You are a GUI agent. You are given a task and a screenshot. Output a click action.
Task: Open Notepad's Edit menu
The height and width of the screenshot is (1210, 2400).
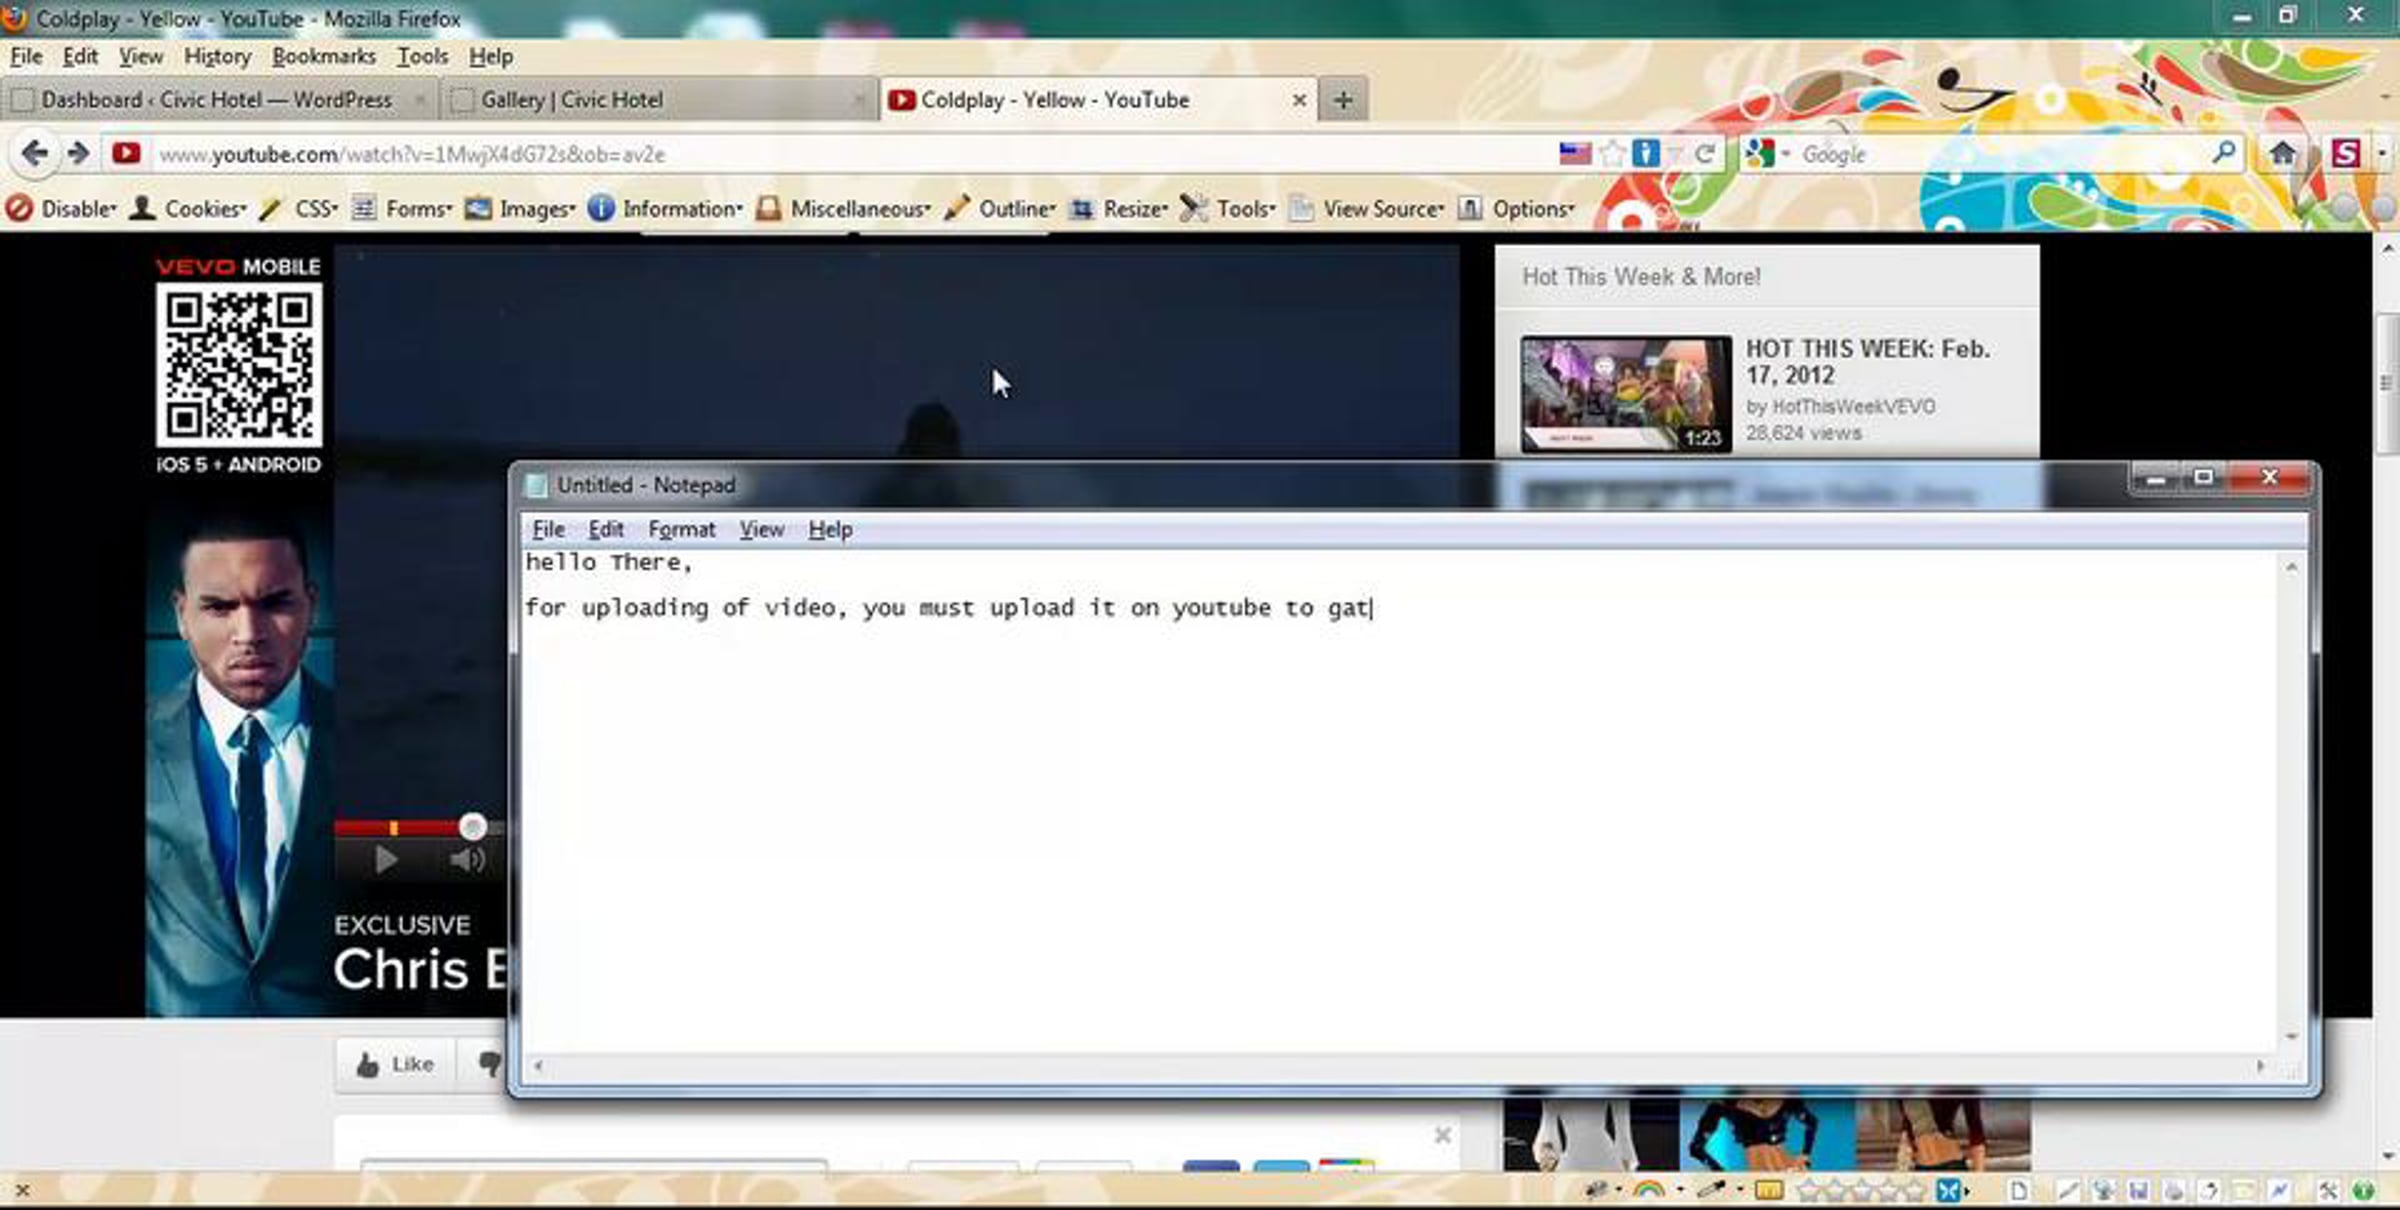(606, 529)
